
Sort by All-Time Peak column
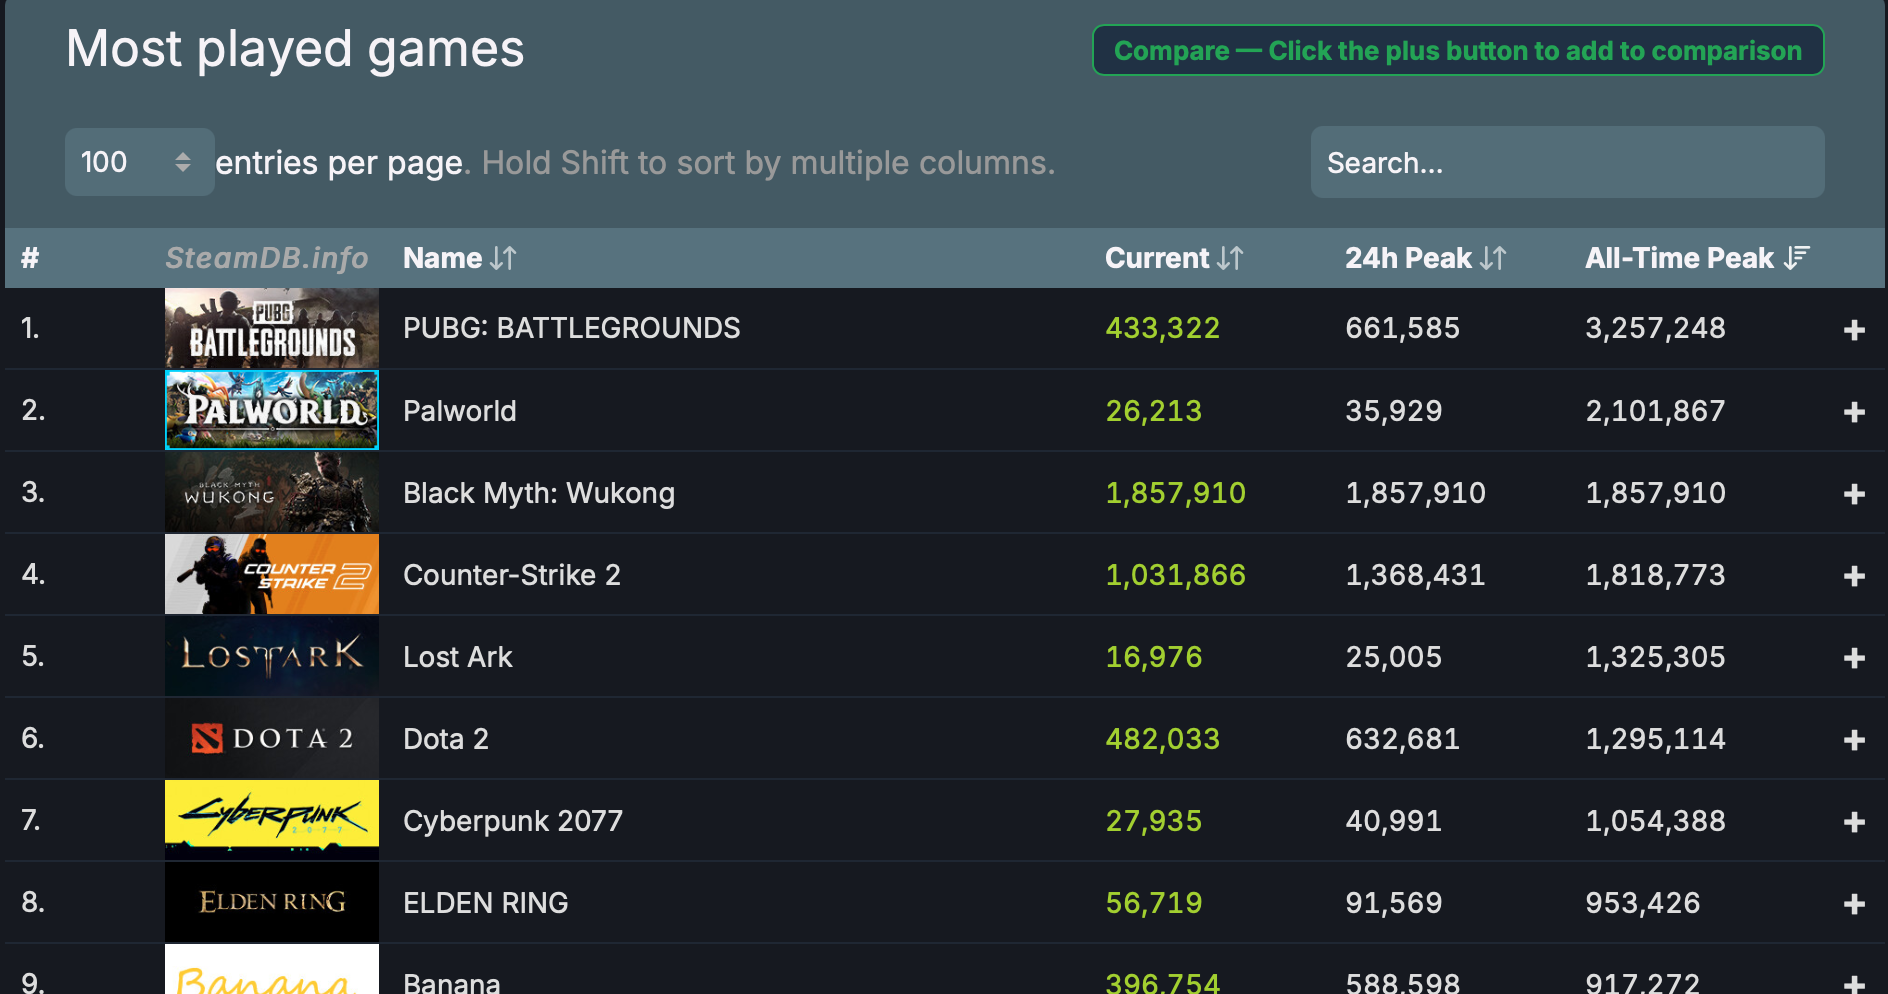pyautogui.click(x=1697, y=258)
